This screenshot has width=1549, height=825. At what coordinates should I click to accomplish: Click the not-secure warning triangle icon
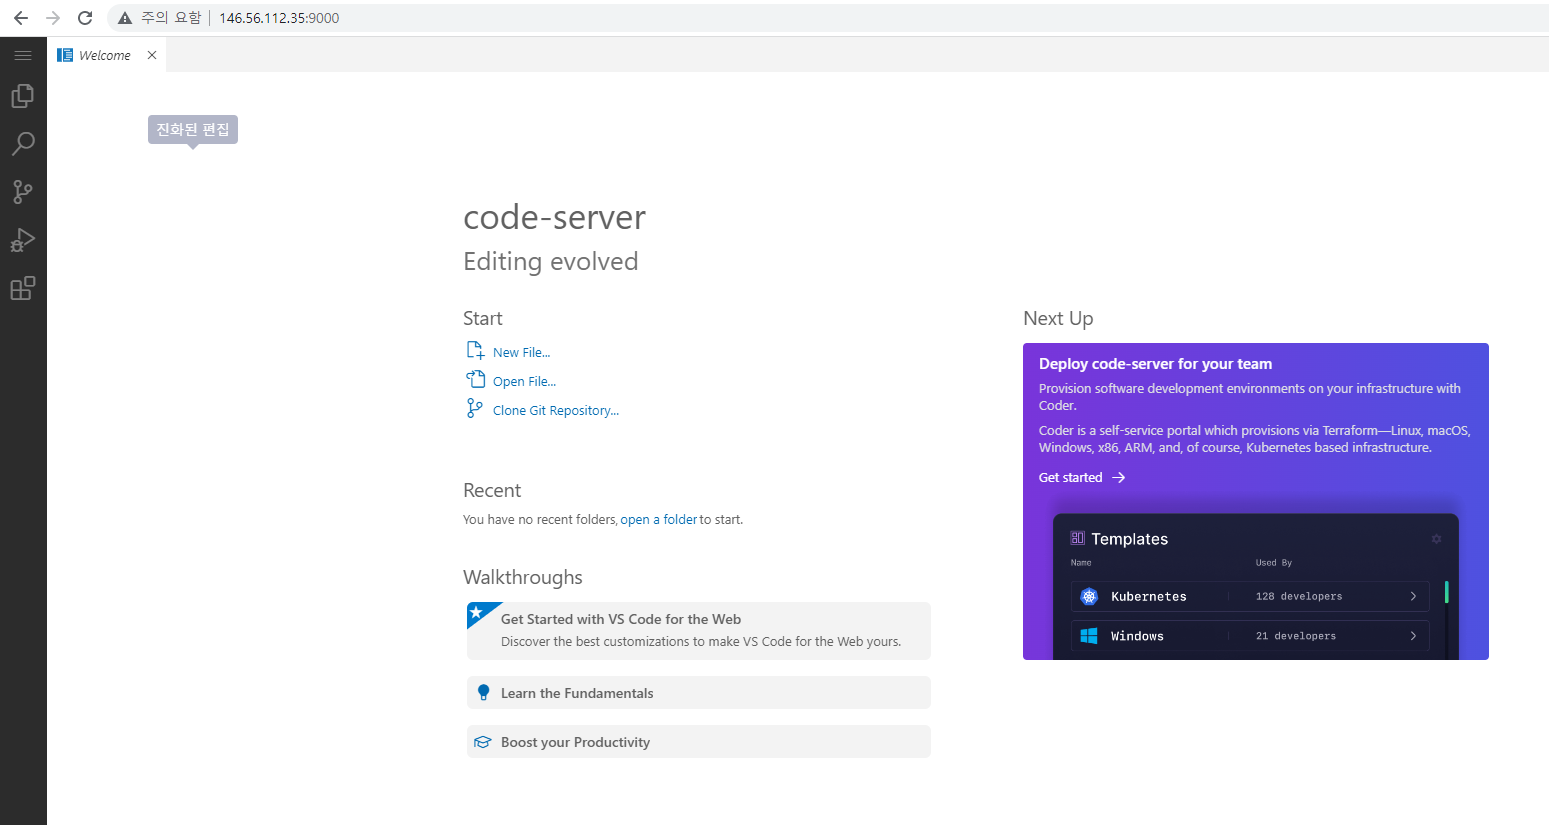(x=125, y=18)
